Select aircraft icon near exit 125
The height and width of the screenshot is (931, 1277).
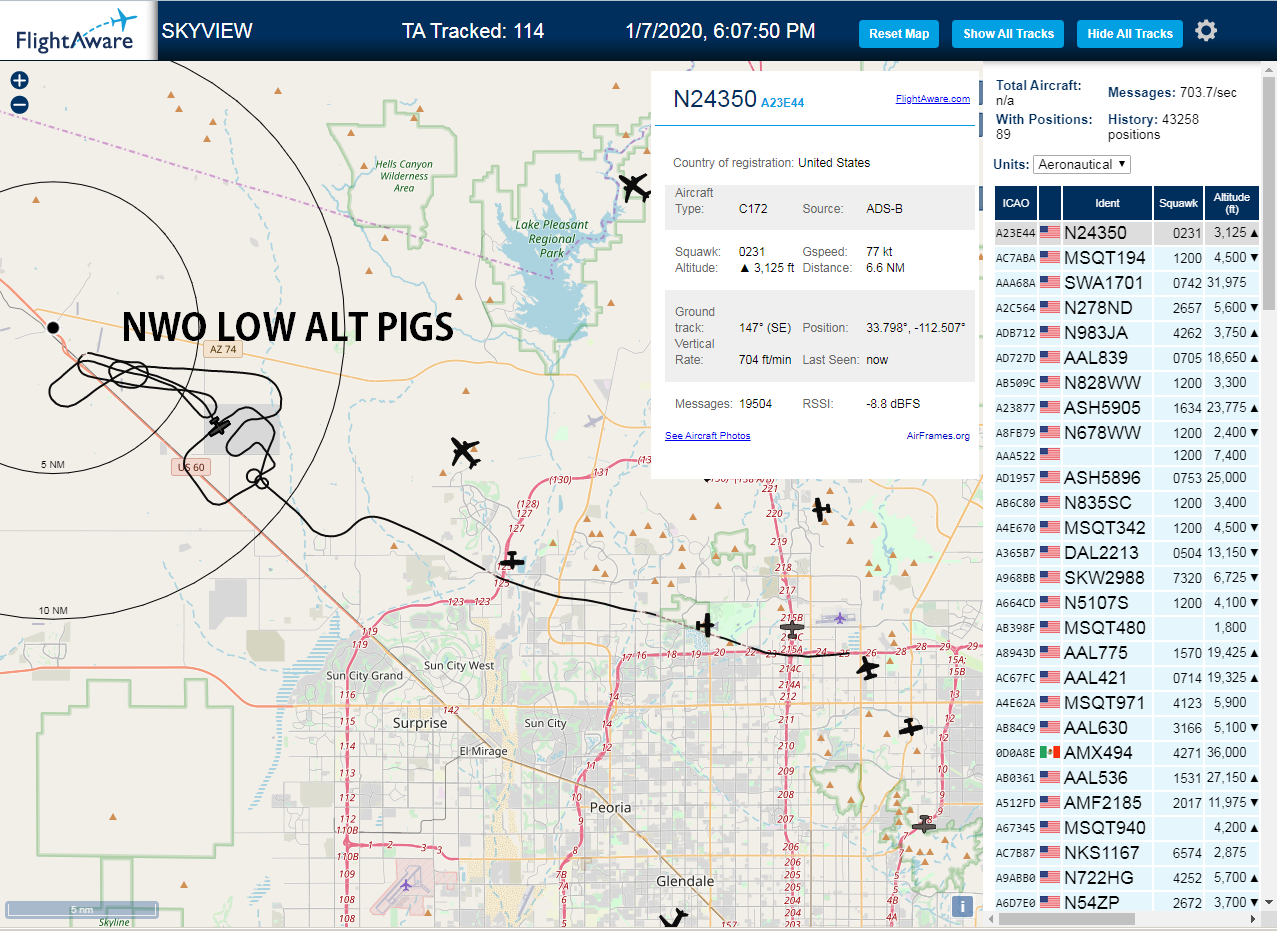click(x=511, y=561)
